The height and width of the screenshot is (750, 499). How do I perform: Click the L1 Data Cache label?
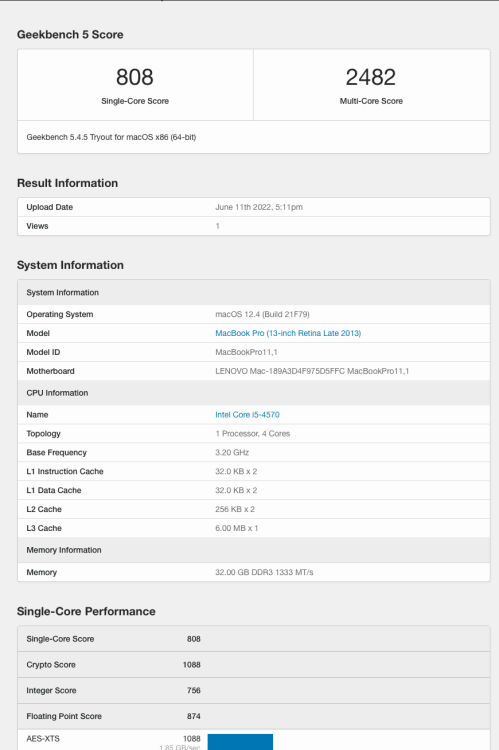point(54,490)
